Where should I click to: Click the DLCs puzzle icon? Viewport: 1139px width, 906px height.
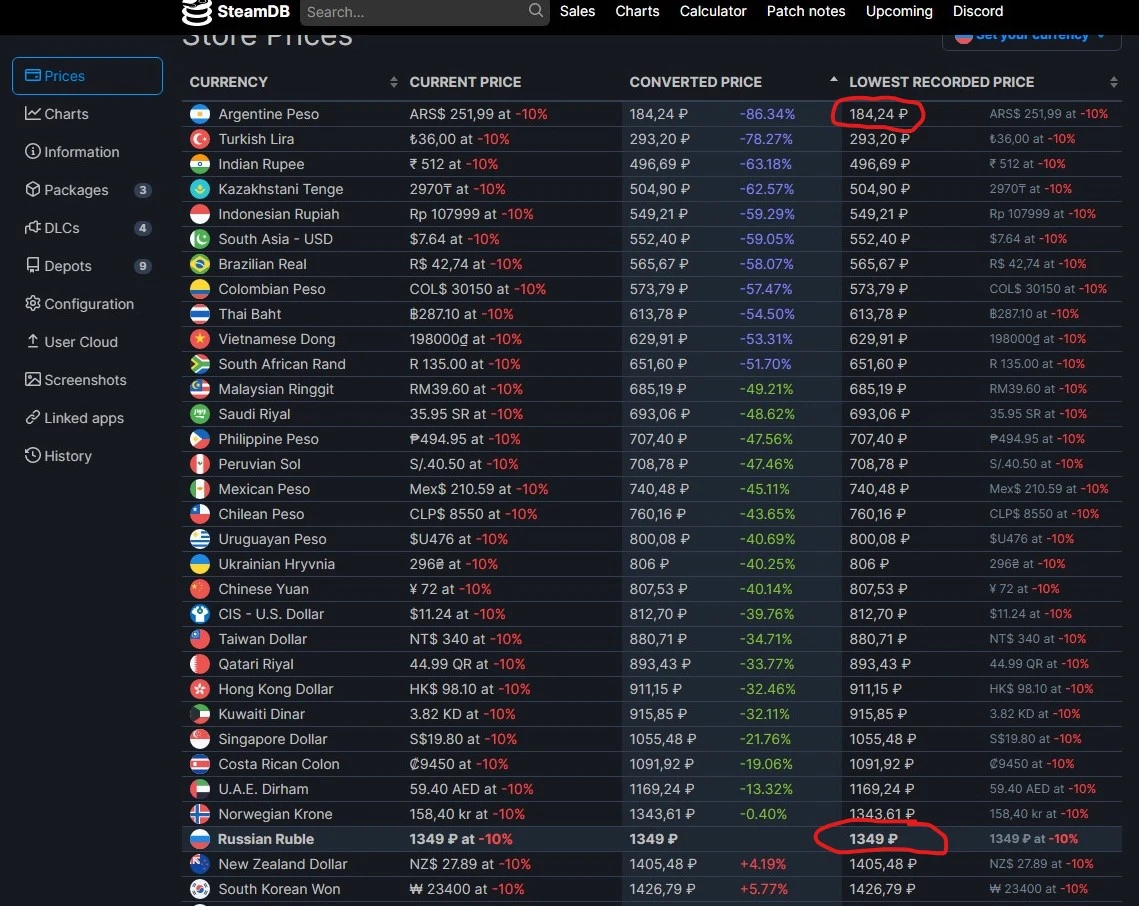[32, 227]
